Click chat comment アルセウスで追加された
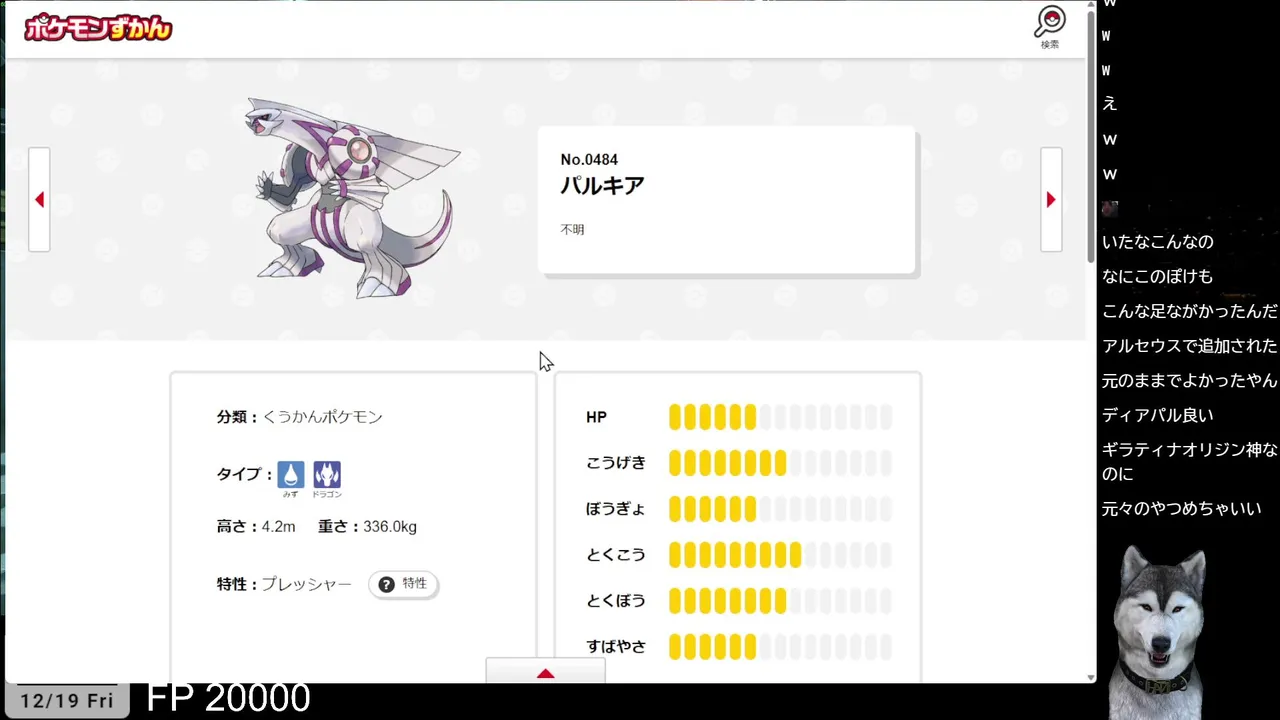This screenshot has width=1280, height=720. [1189, 346]
